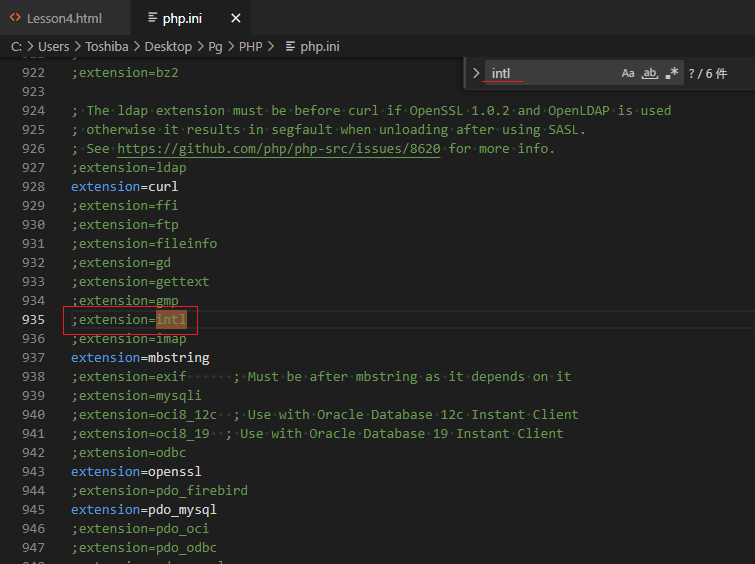The image size is (755, 564).
Task: Click line number 935 in the gutter
Action: (x=33, y=320)
